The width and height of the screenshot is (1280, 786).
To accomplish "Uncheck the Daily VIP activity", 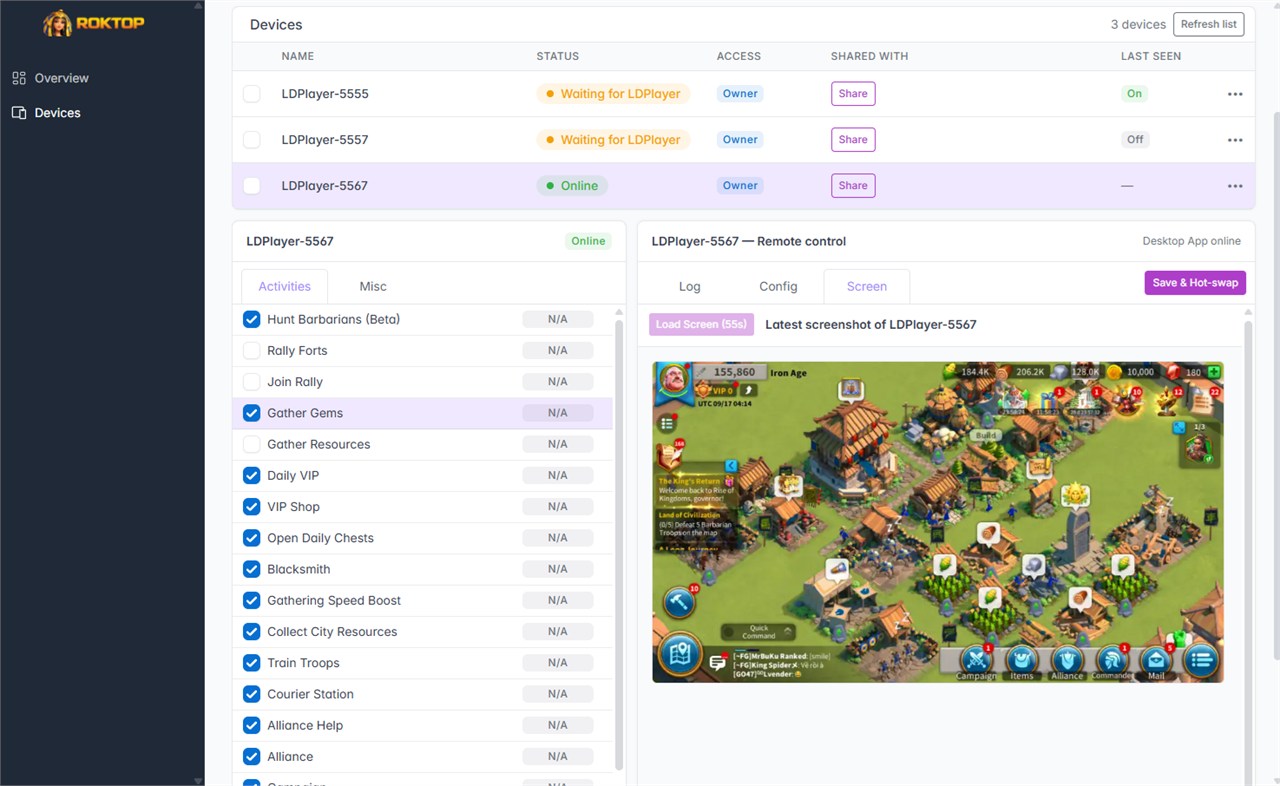I will point(252,476).
